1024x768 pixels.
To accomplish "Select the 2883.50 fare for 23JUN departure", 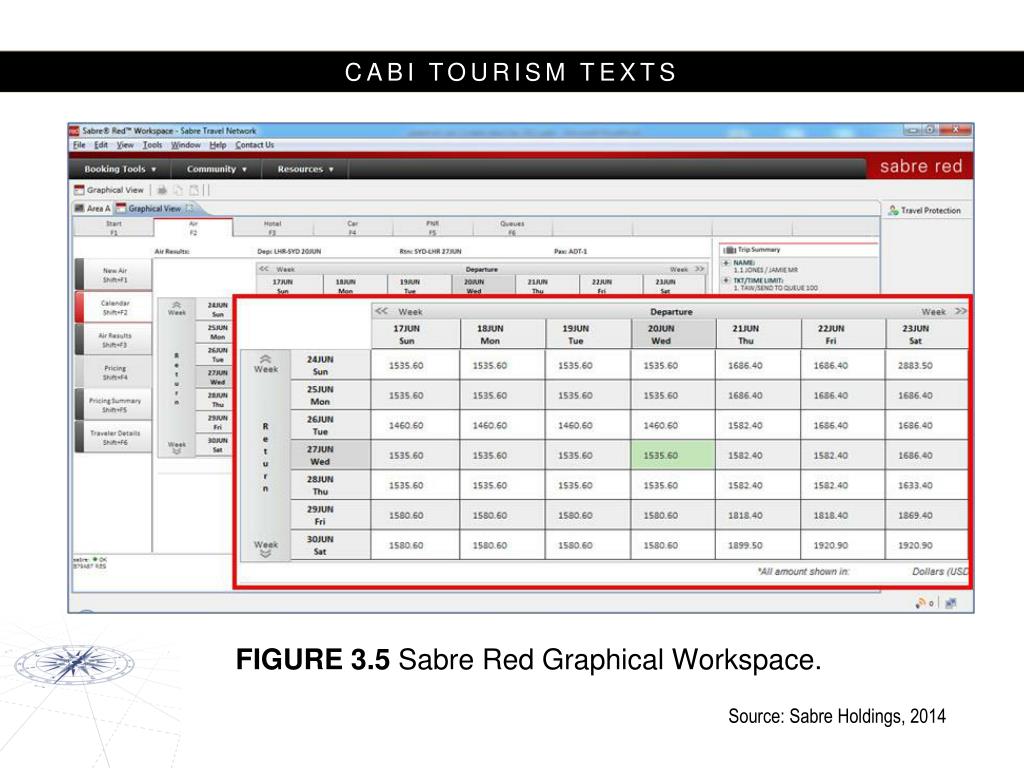I will [x=926, y=366].
